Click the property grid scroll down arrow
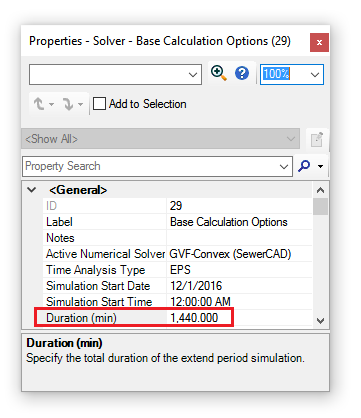 pyautogui.click(x=320, y=321)
